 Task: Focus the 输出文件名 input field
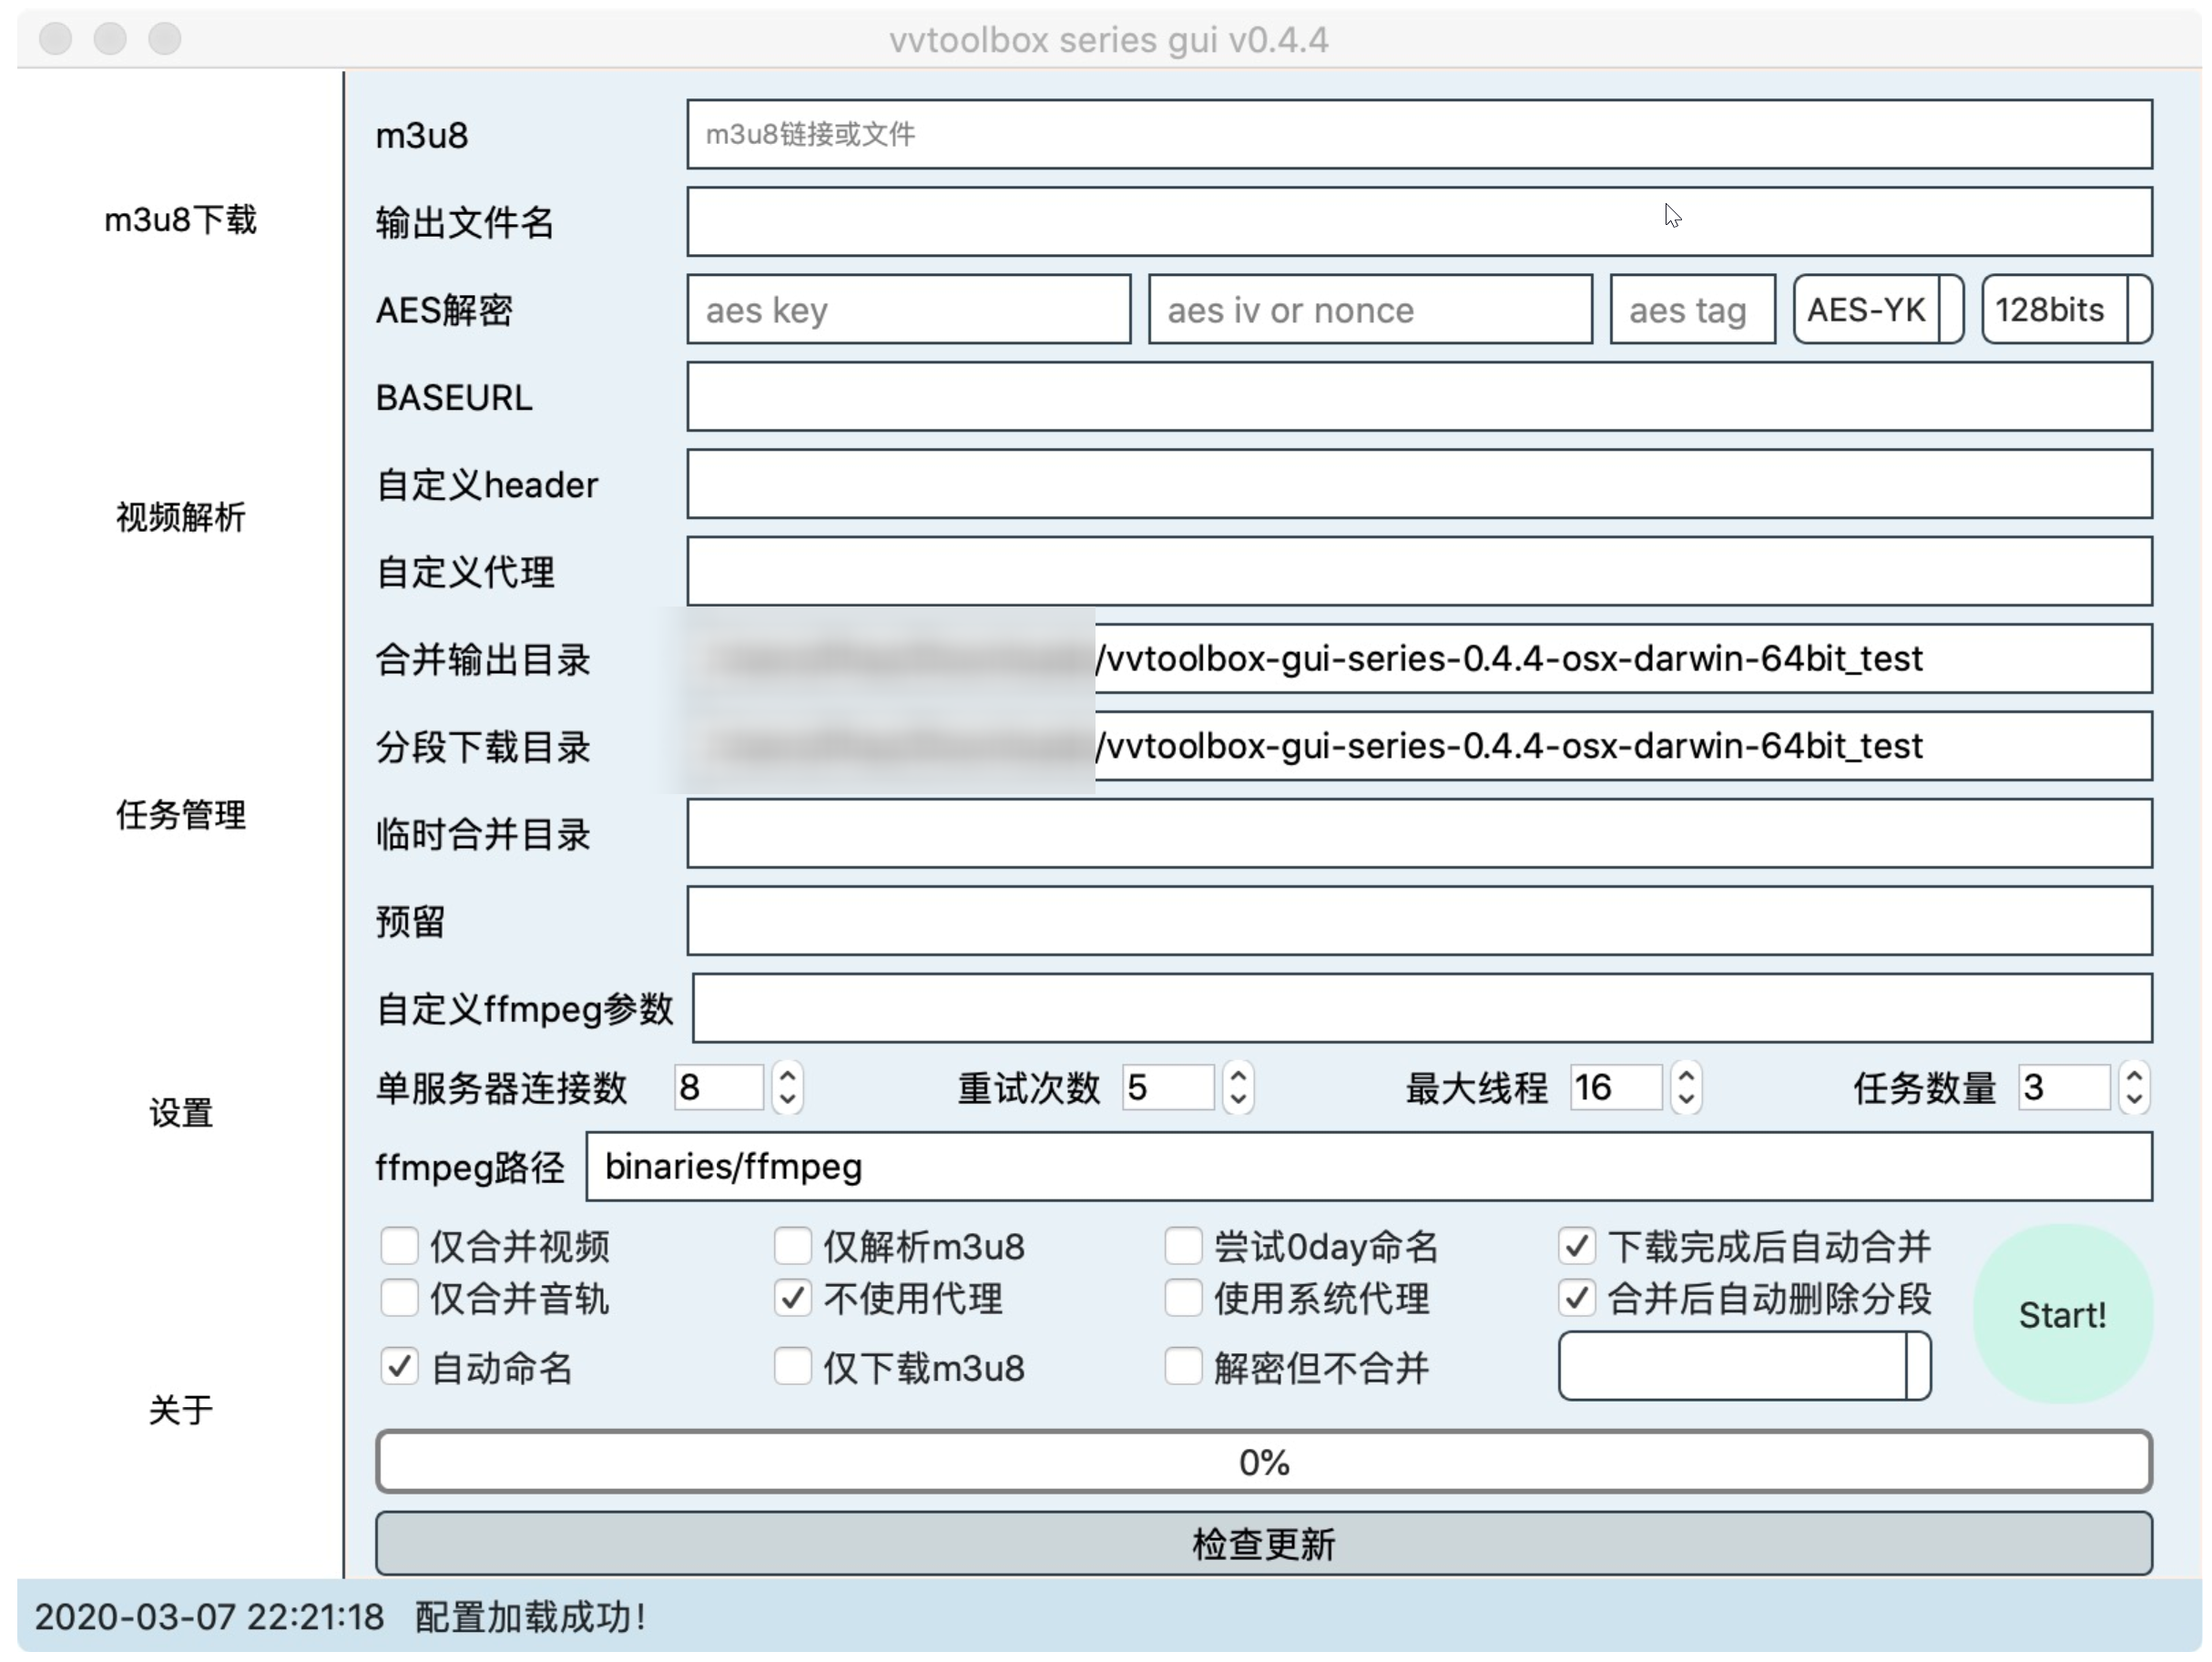(1419, 221)
